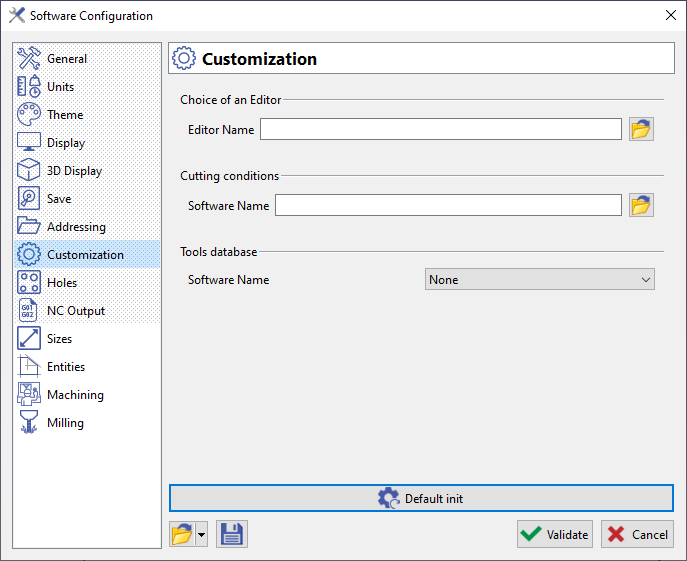This screenshot has width=687, height=561.
Task: Switch to the Addressing tab
Action: click(x=75, y=227)
